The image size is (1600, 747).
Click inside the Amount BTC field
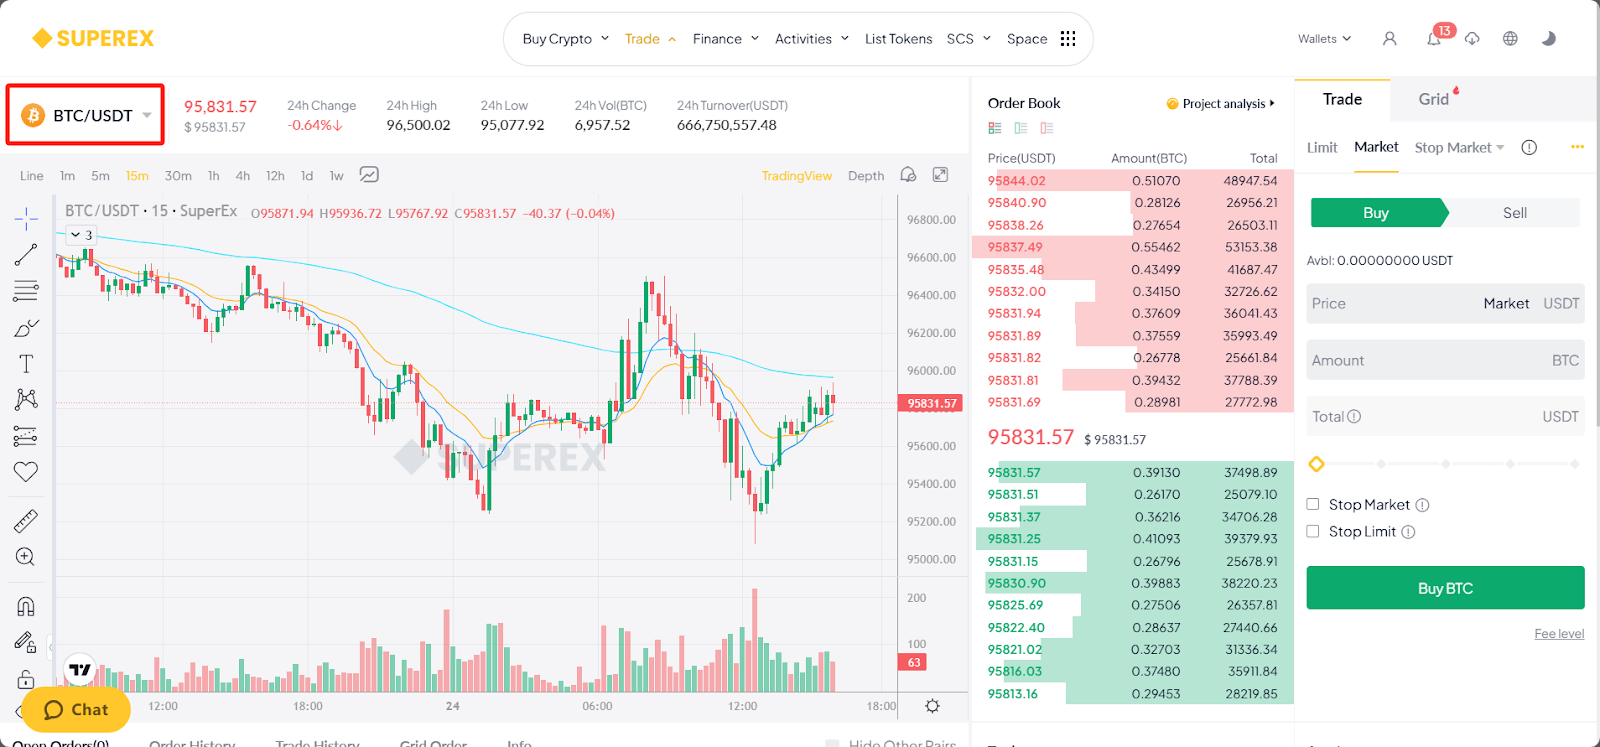click(x=1445, y=360)
